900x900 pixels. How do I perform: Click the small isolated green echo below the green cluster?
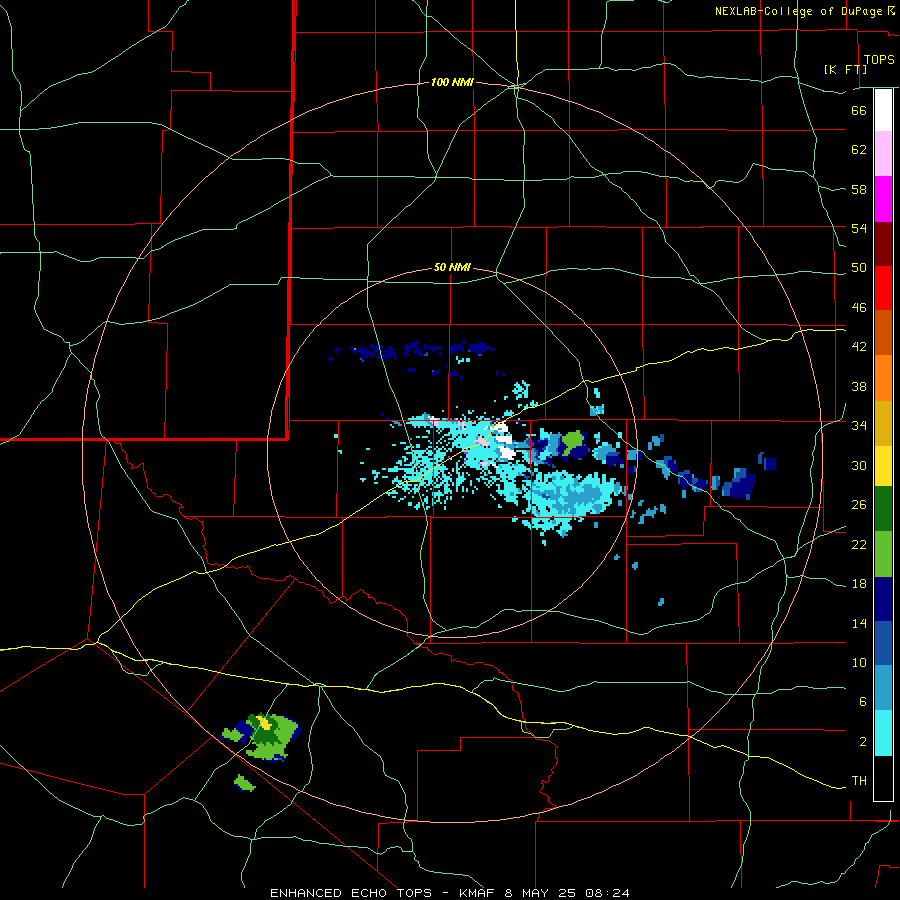pyautogui.click(x=245, y=783)
